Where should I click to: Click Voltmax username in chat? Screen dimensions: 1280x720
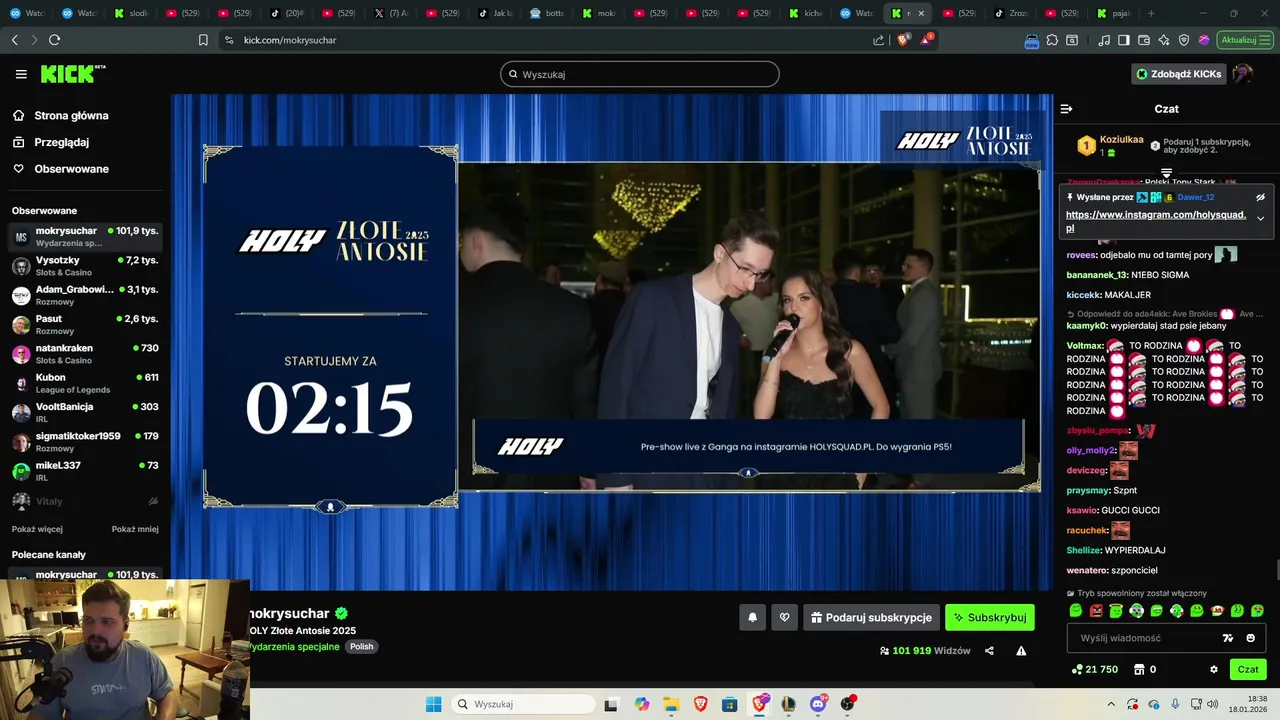pyautogui.click(x=1085, y=346)
